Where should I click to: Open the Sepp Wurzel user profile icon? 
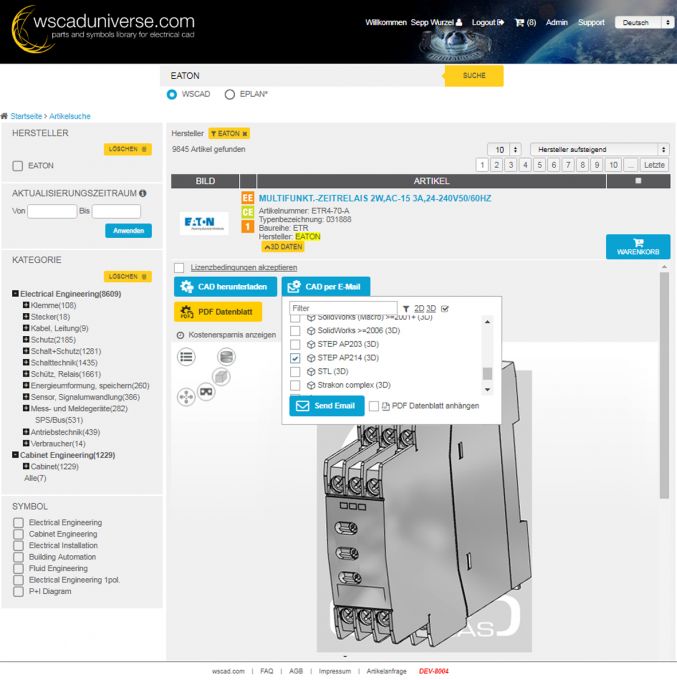[x=459, y=22]
